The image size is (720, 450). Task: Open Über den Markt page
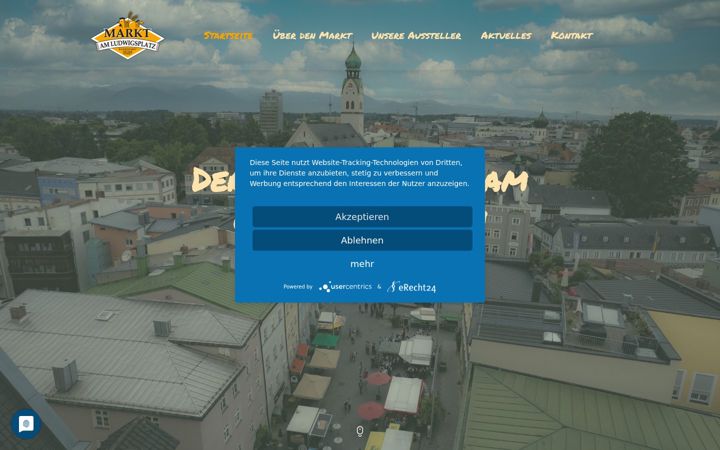312,35
